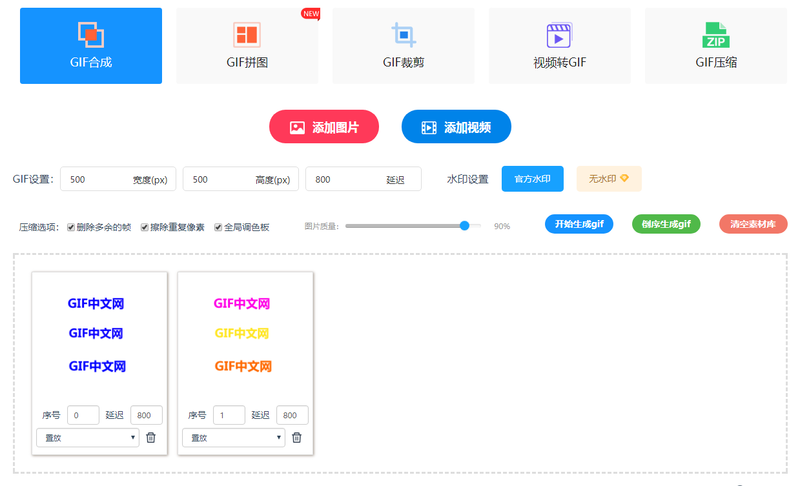Click the 压缩选项: label
The height and width of the screenshot is (486, 800).
[x=39, y=227]
